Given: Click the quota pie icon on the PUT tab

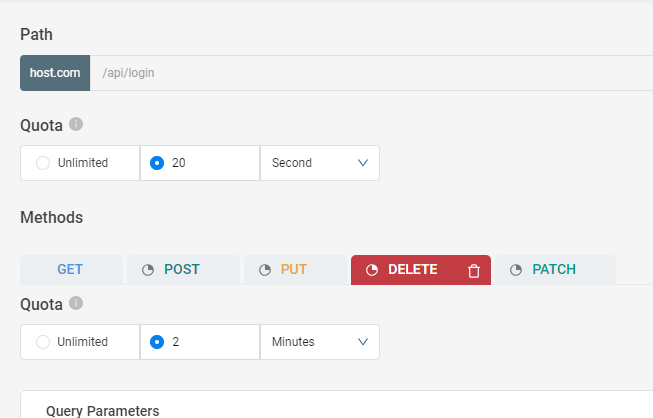Looking at the screenshot, I should point(265,270).
